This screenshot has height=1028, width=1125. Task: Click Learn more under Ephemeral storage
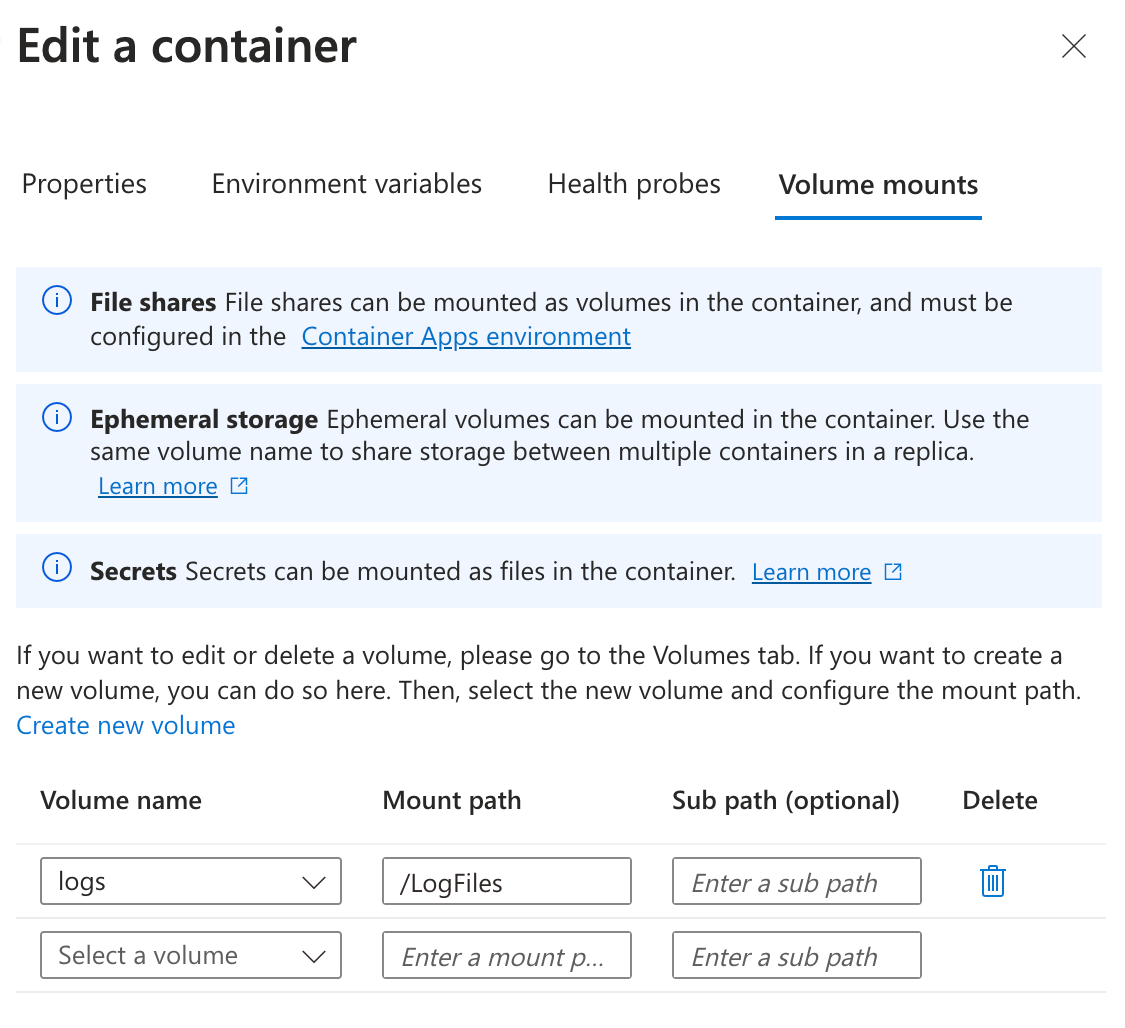(x=157, y=485)
